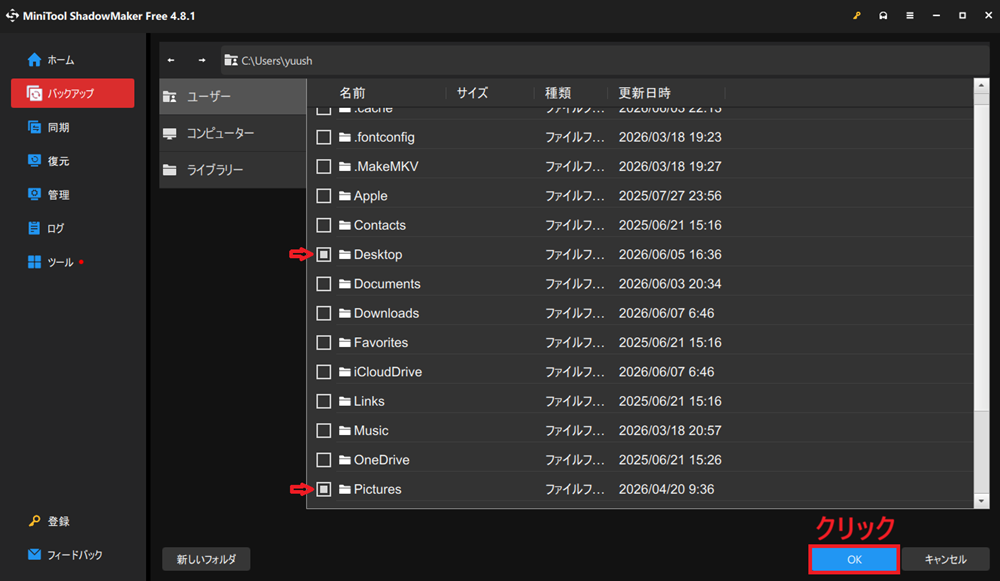This screenshot has height=581, width=1000.
Task: Click the 同期 sync icon in sidebar
Action: click(34, 127)
